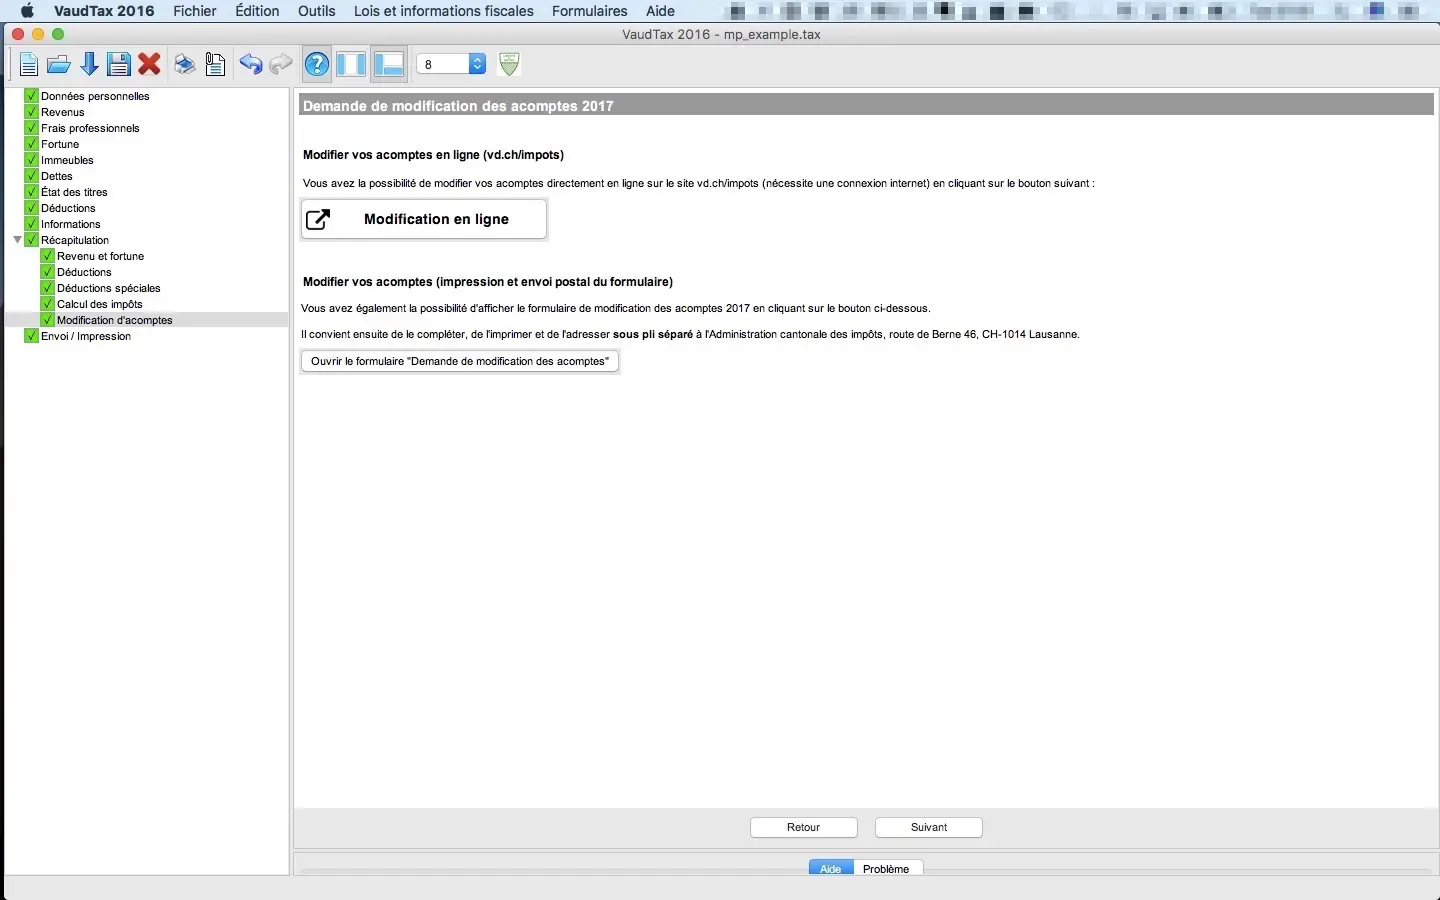Open an existing file with folder icon
The image size is (1440, 900).
[59, 65]
